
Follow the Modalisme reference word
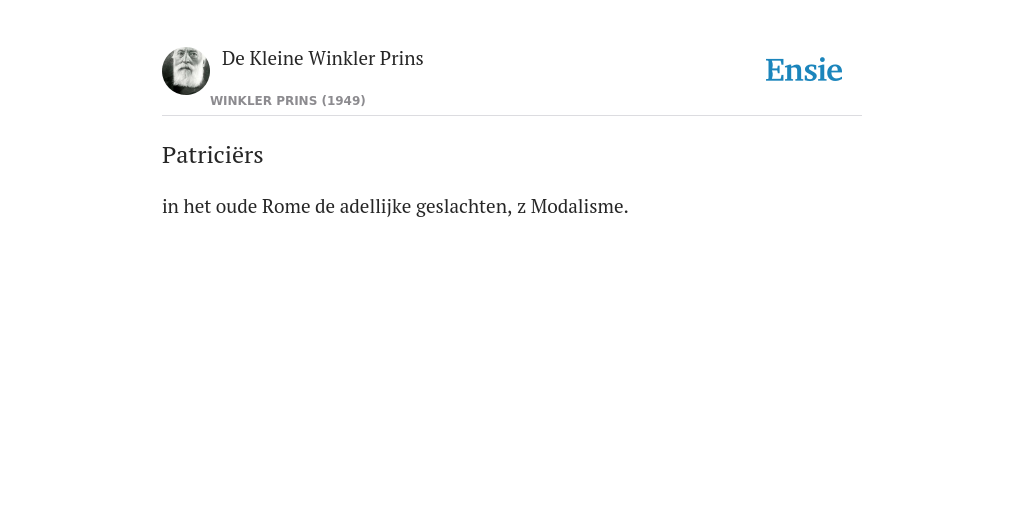click(579, 206)
